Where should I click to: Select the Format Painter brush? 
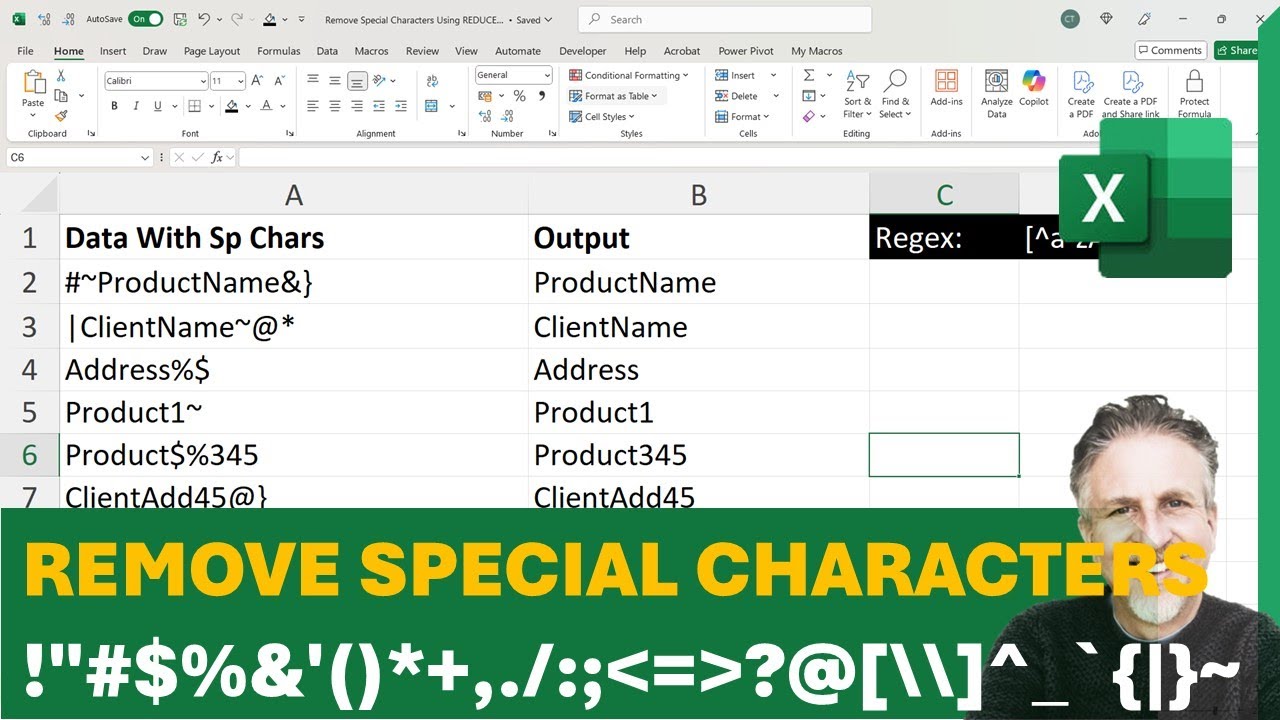61,114
